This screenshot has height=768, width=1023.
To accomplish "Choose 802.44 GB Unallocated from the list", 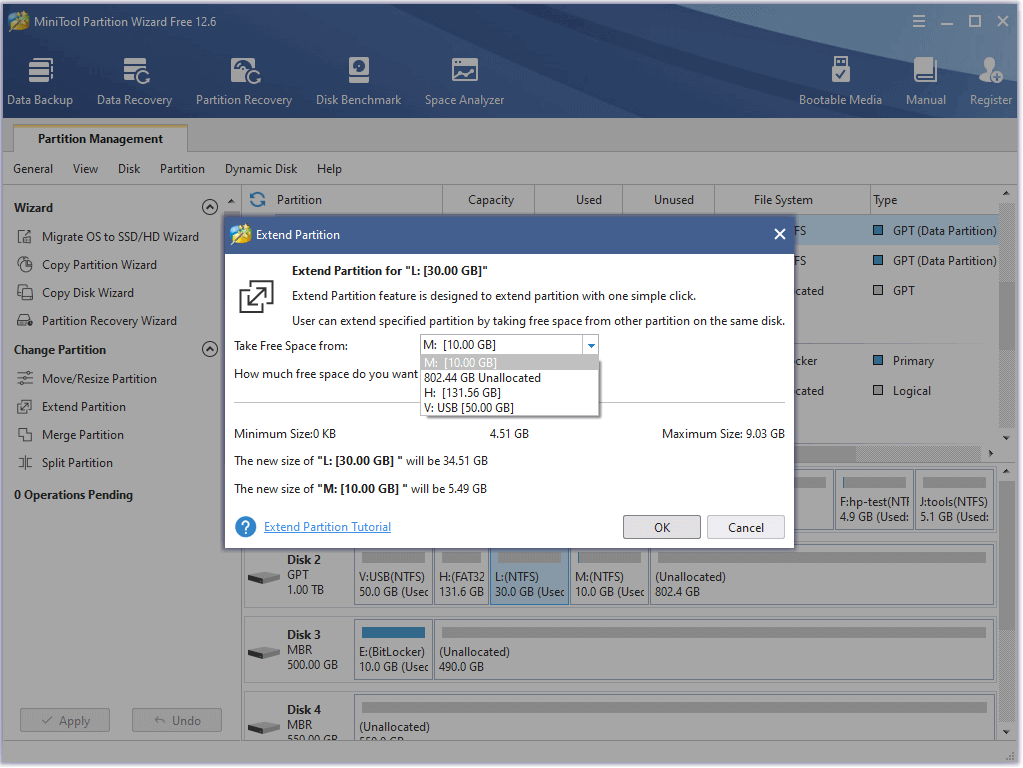I will [482, 378].
